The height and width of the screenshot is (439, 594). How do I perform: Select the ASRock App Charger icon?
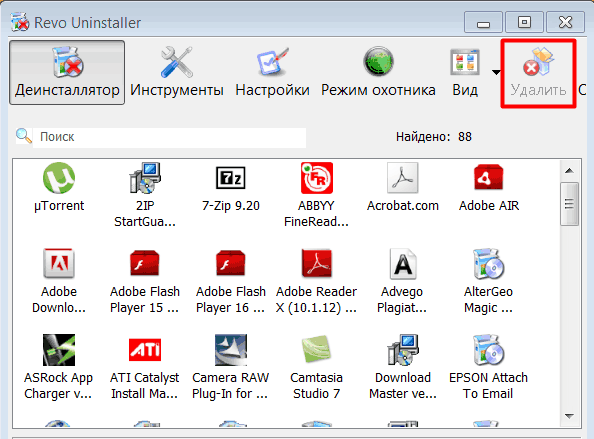[59, 350]
